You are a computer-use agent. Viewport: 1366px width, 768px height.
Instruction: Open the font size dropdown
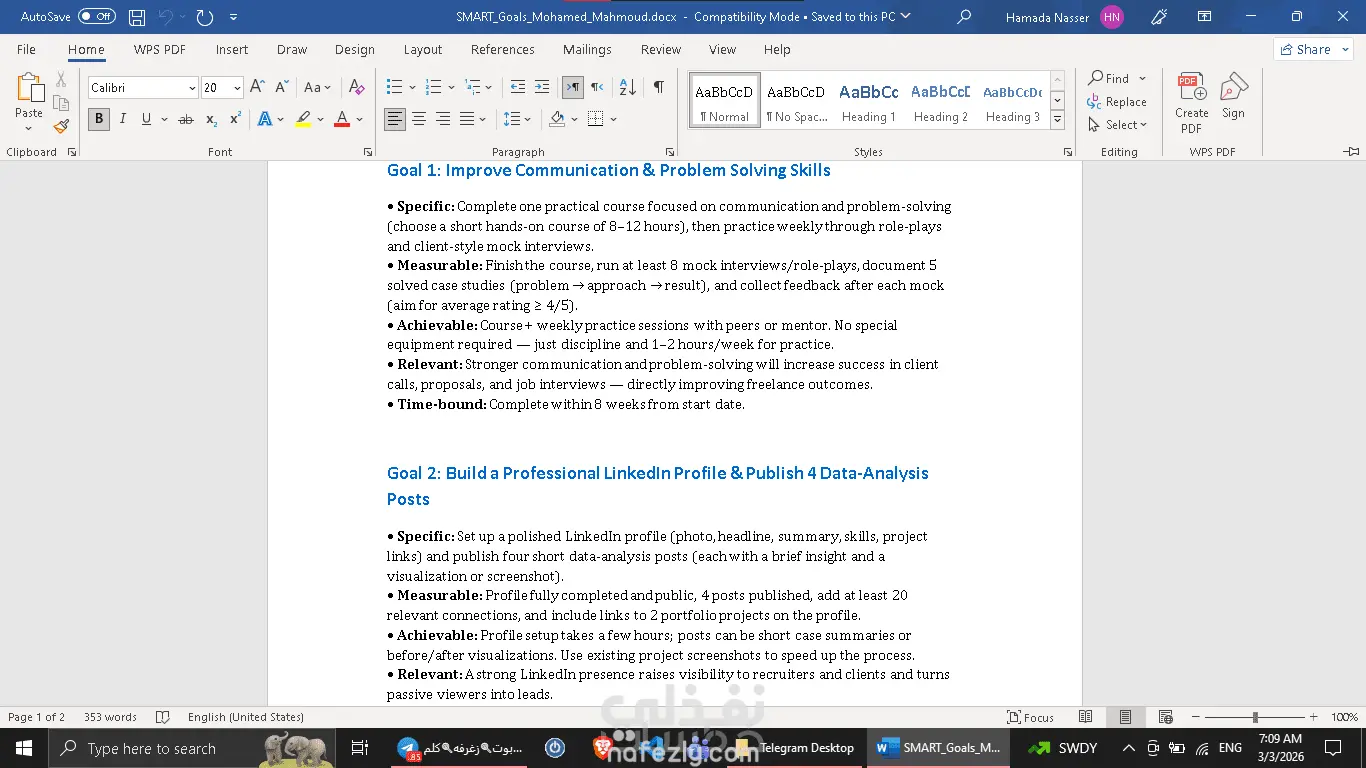point(237,88)
